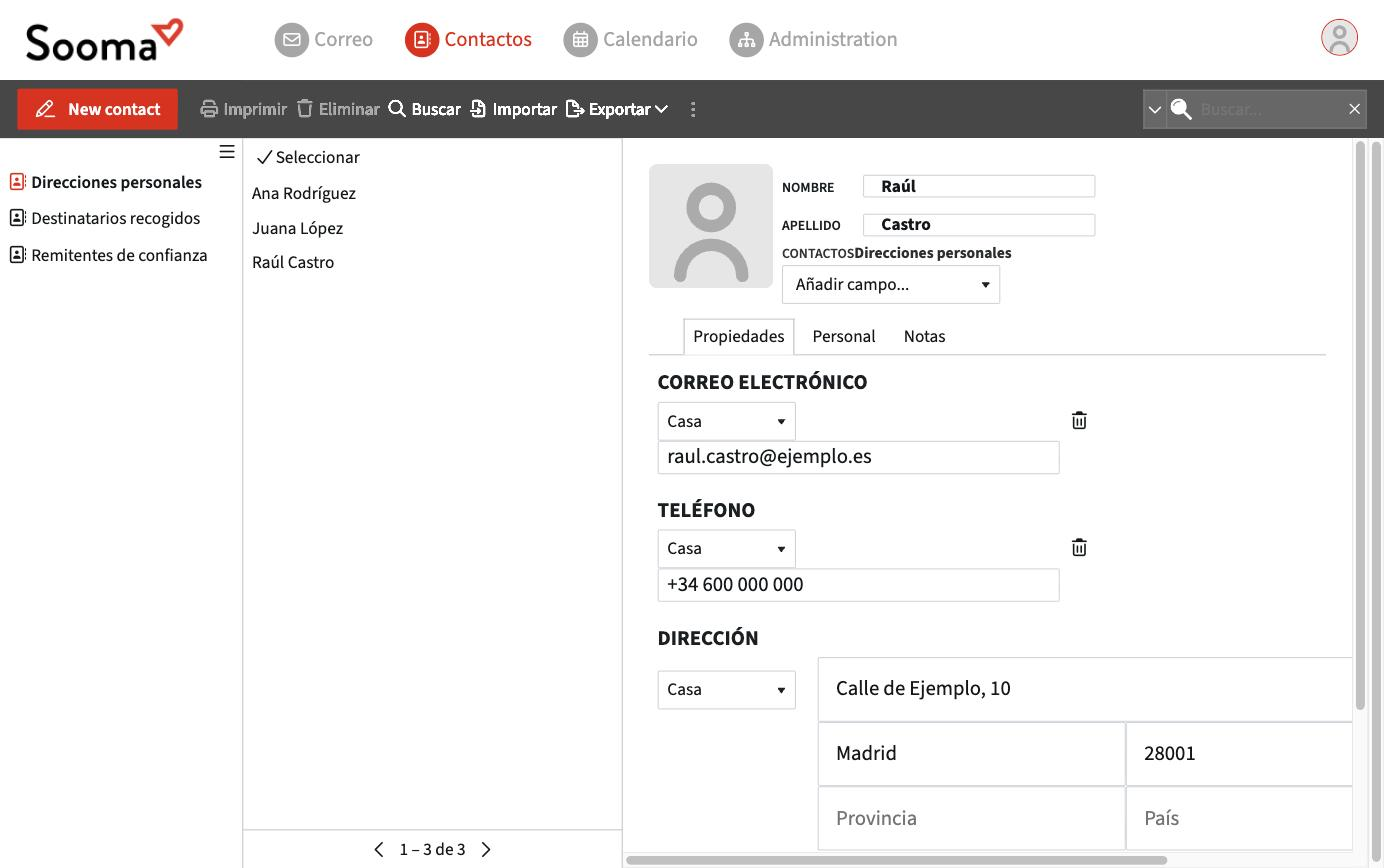Open the three-dot more actions menu

693,109
